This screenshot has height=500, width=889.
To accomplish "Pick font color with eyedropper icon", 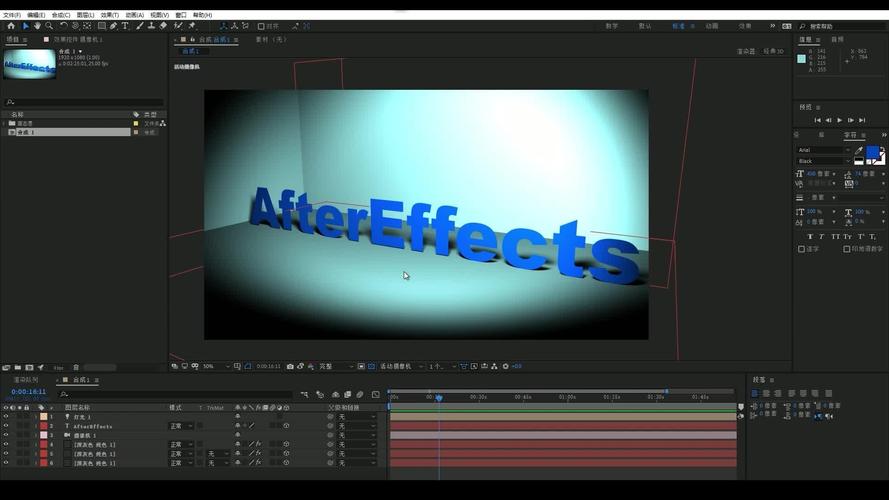I will click(x=858, y=150).
